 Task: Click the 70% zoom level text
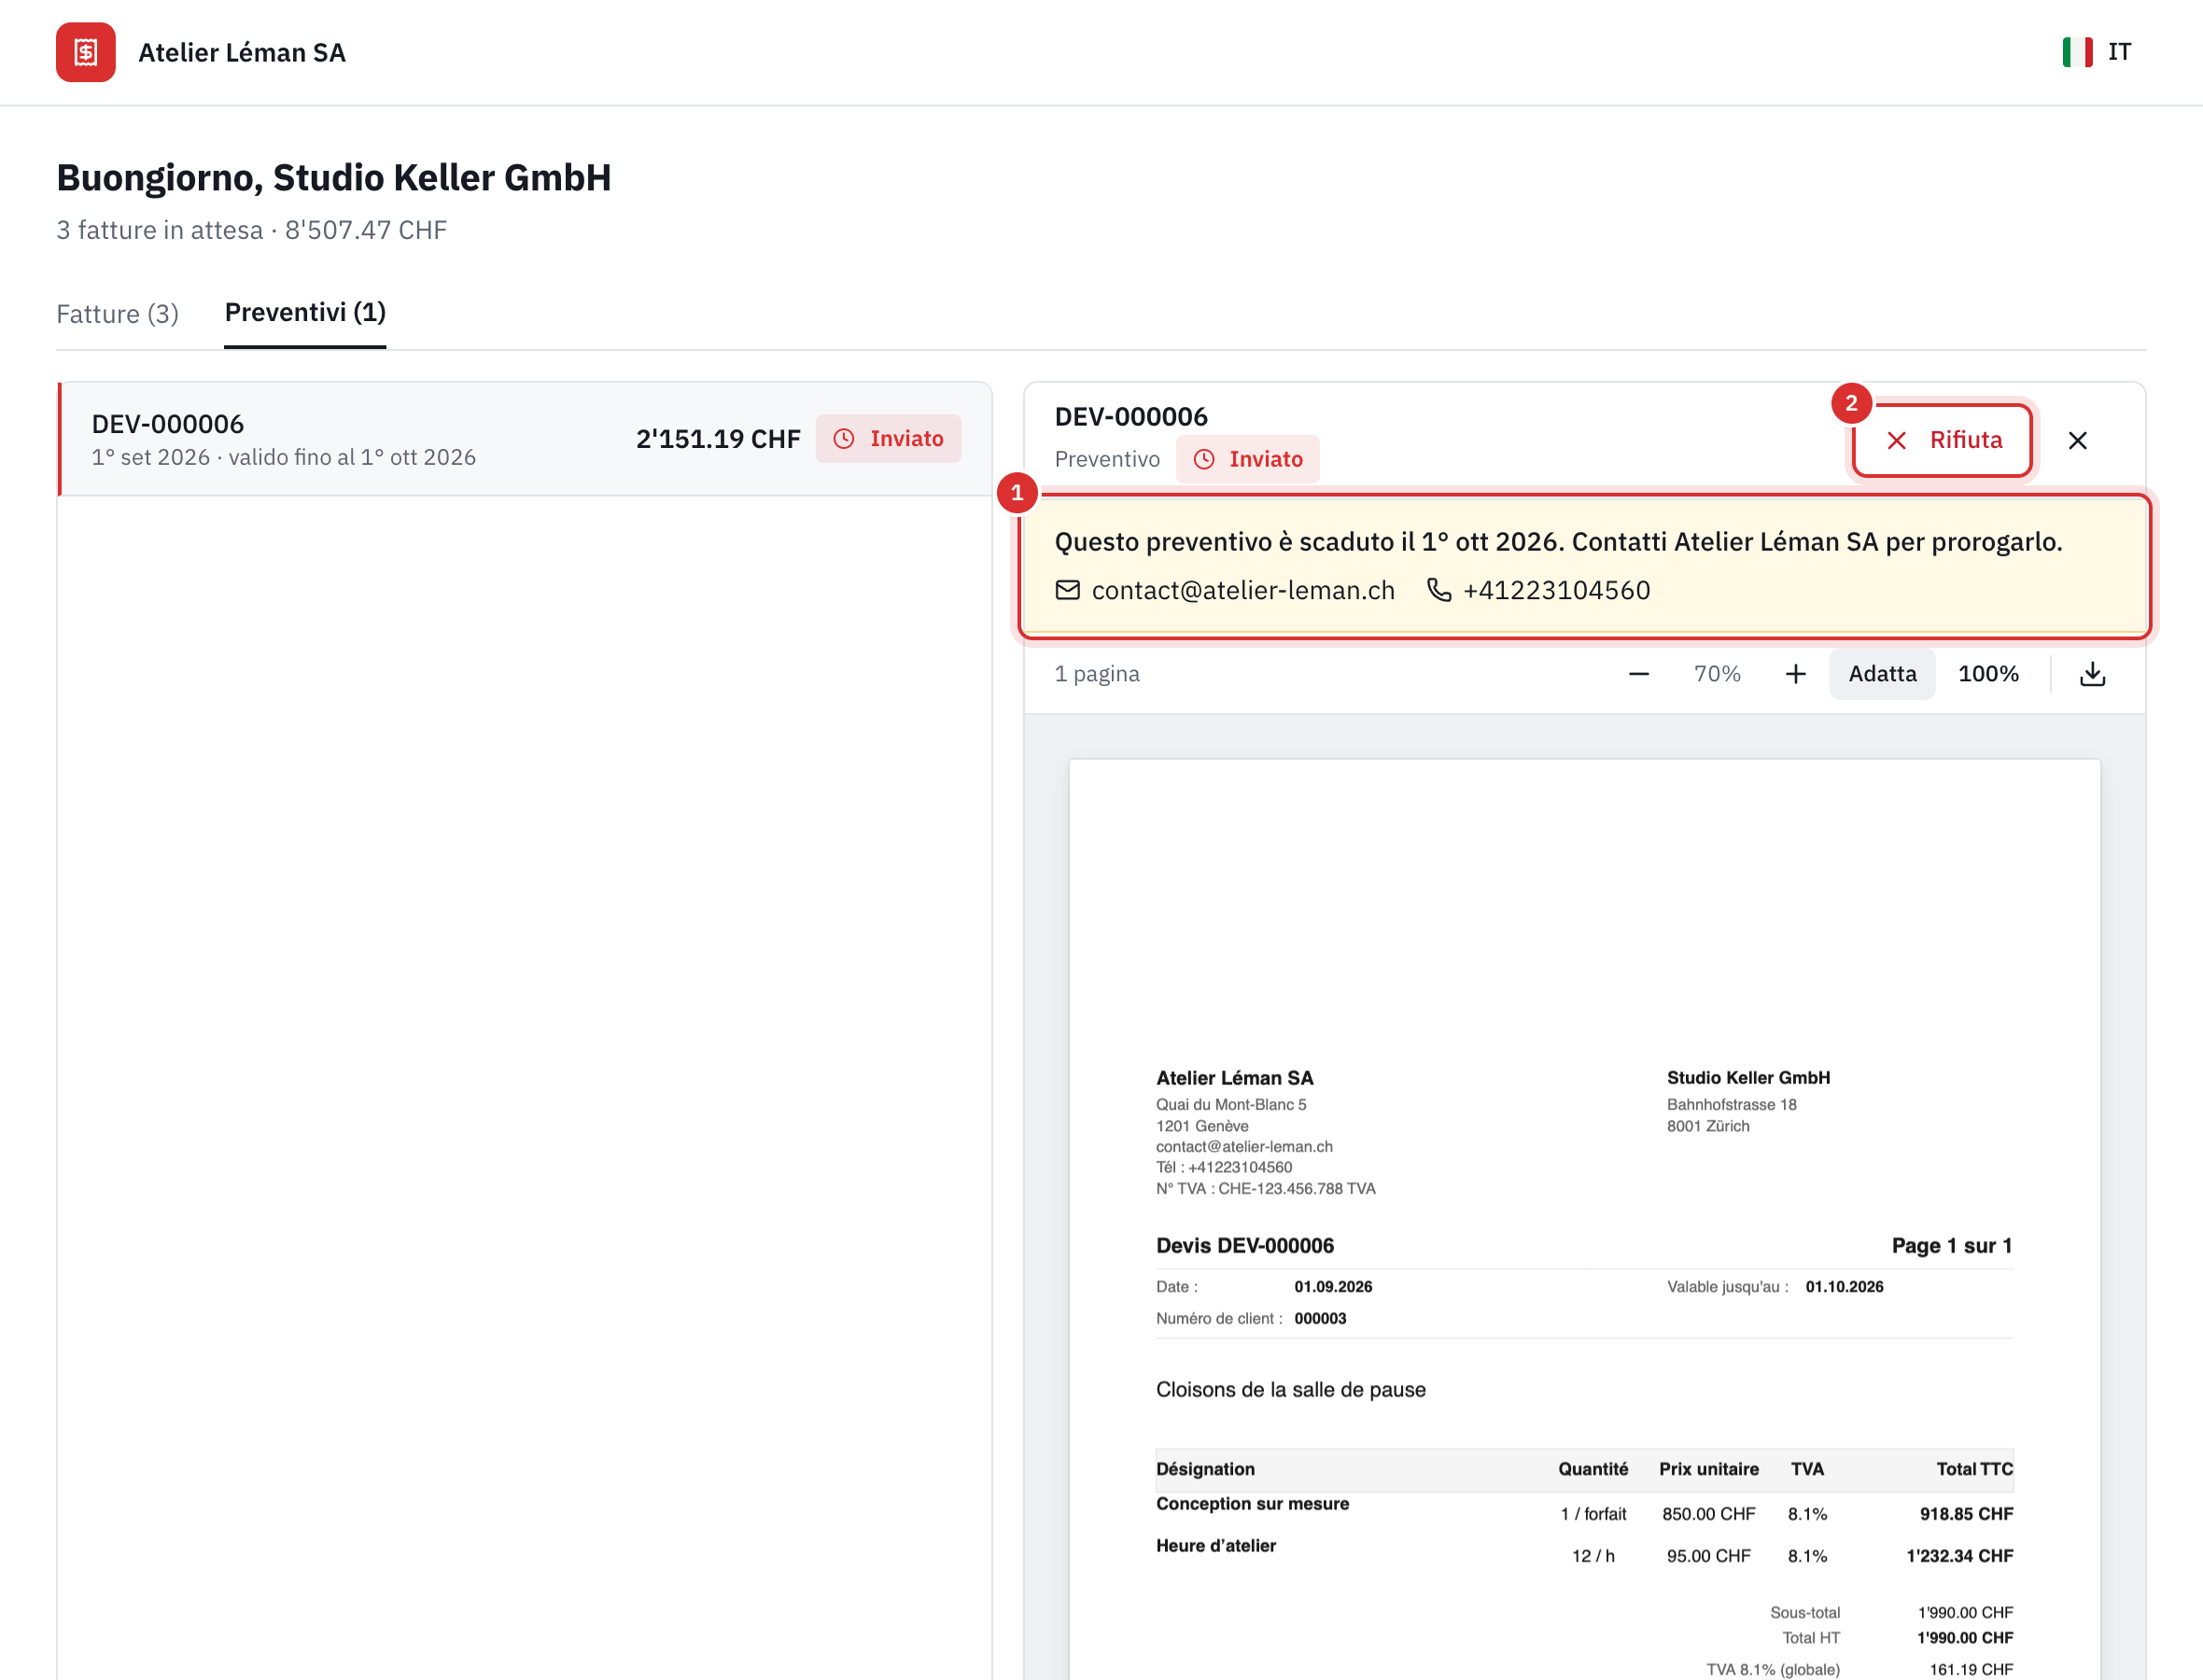(1717, 674)
